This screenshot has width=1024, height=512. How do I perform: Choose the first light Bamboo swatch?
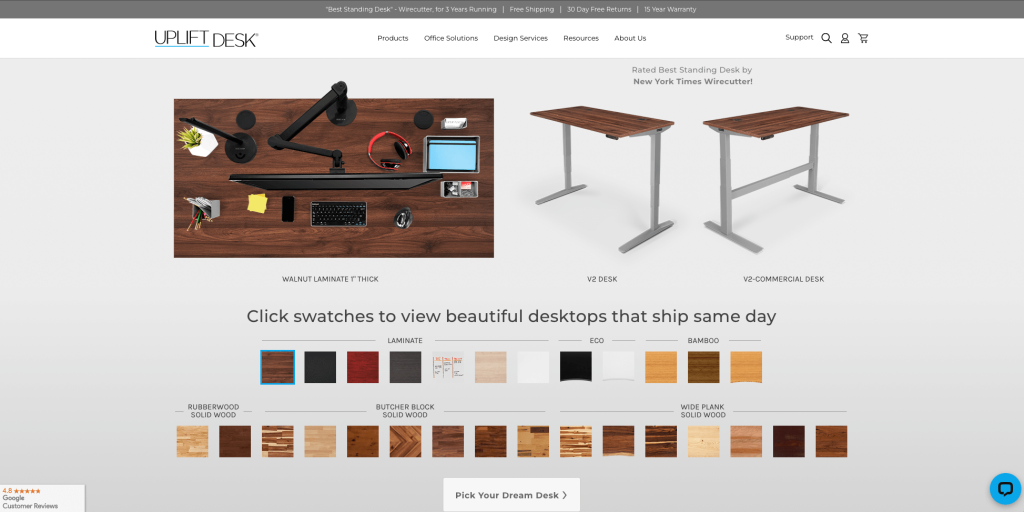[x=661, y=367]
